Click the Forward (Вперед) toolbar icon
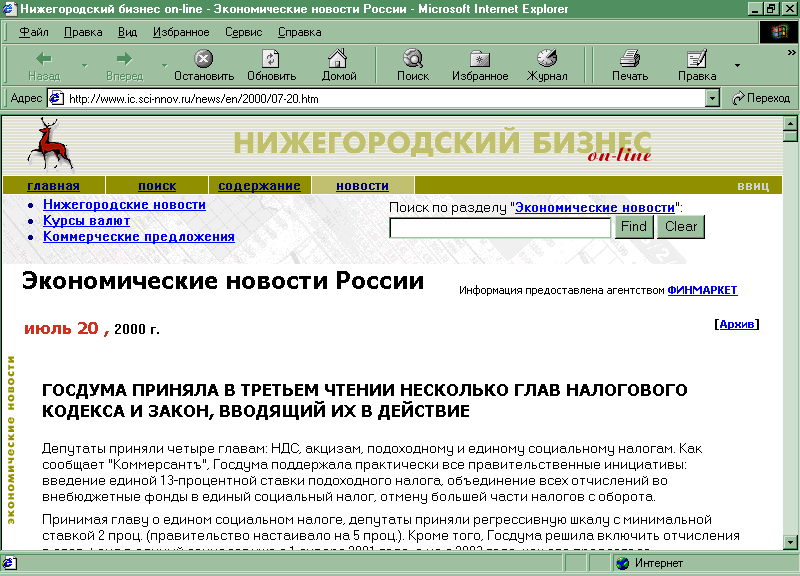Image resolution: width=800 pixels, height=576 pixels. [x=124, y=59]
